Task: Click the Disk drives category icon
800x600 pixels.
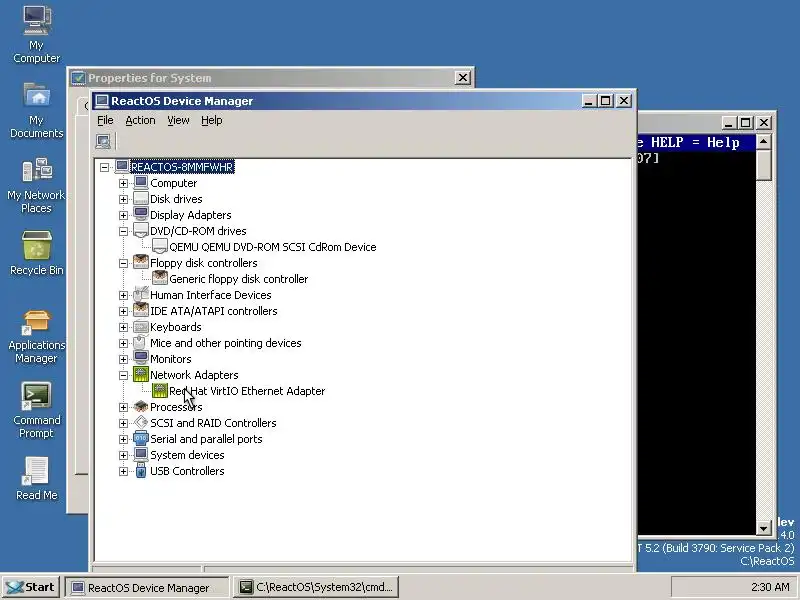Action: point(141,199)
